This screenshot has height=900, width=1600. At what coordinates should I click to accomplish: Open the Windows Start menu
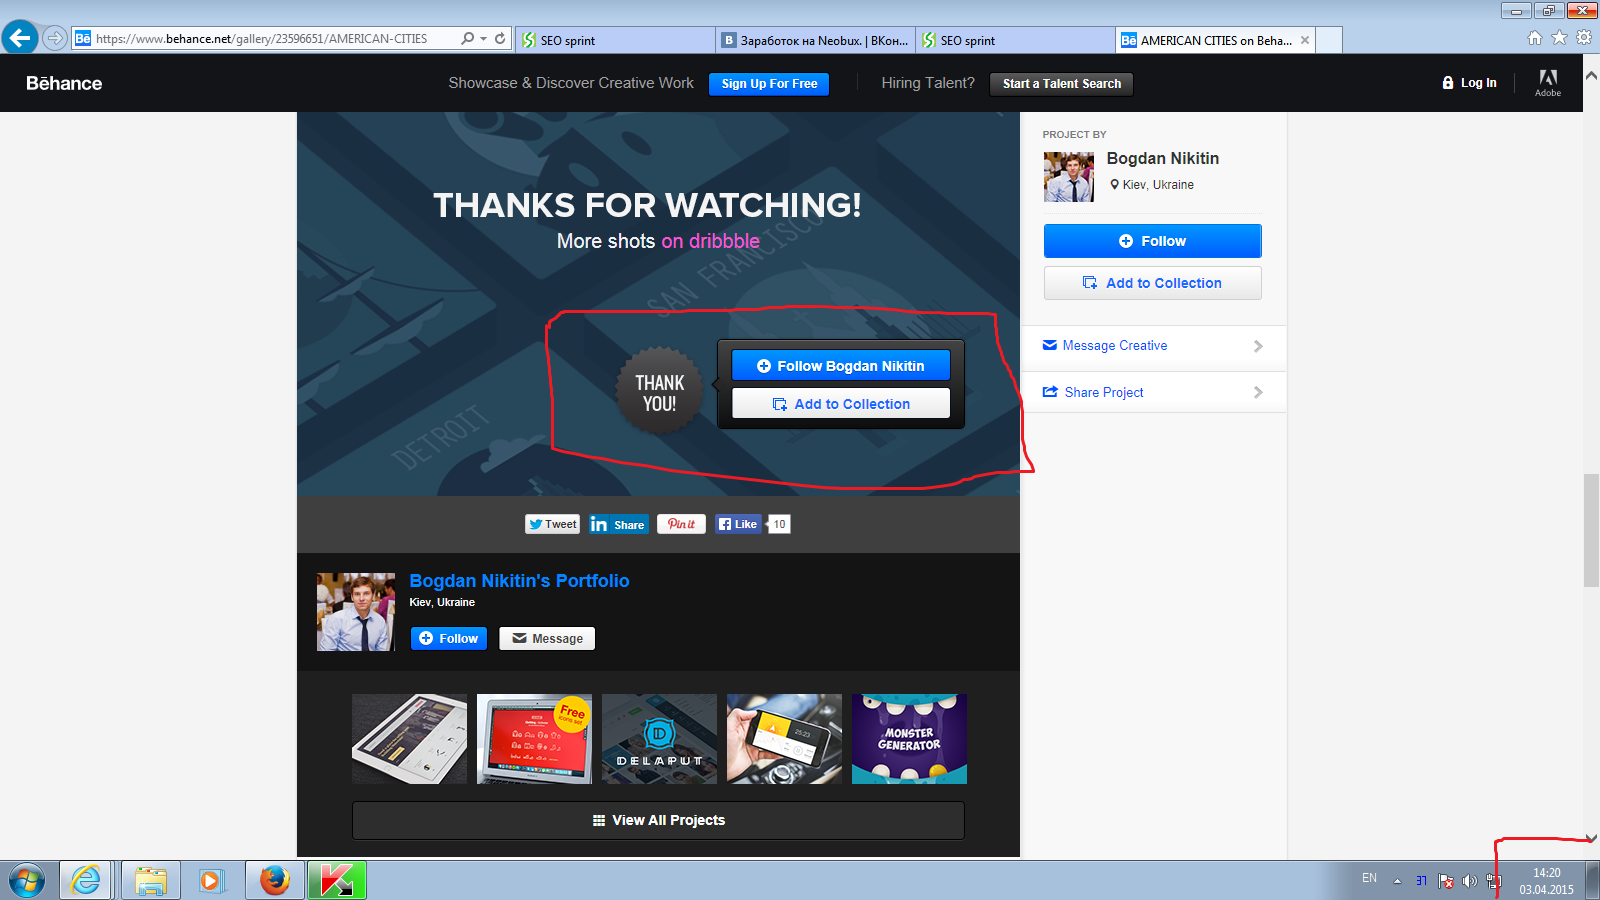[27, 881]
